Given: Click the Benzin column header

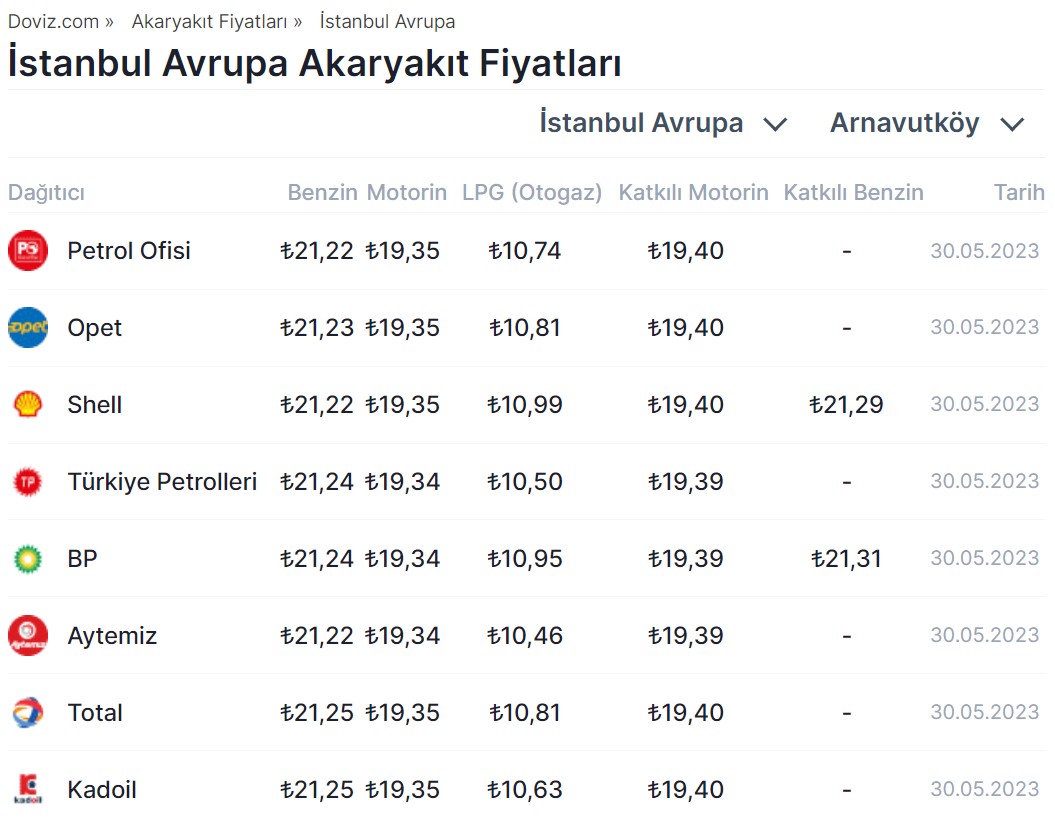Looking at the screenshot, I should click(x=322, y=192).
